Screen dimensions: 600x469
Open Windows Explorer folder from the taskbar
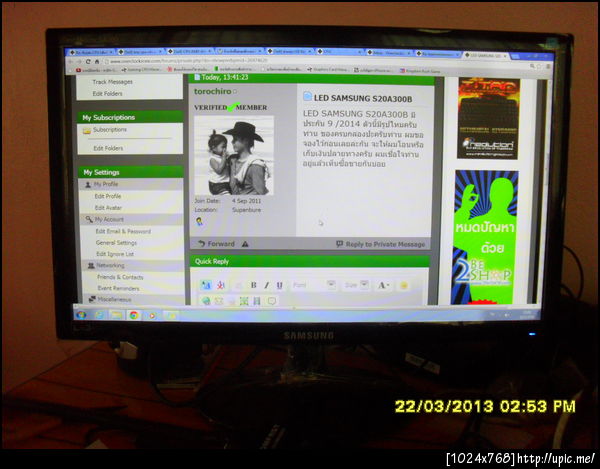(116, 315)
